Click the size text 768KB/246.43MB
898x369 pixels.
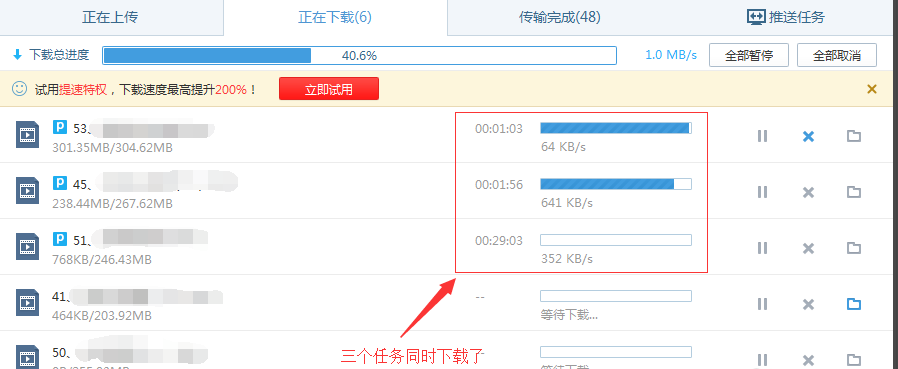[x=102, y=260]
